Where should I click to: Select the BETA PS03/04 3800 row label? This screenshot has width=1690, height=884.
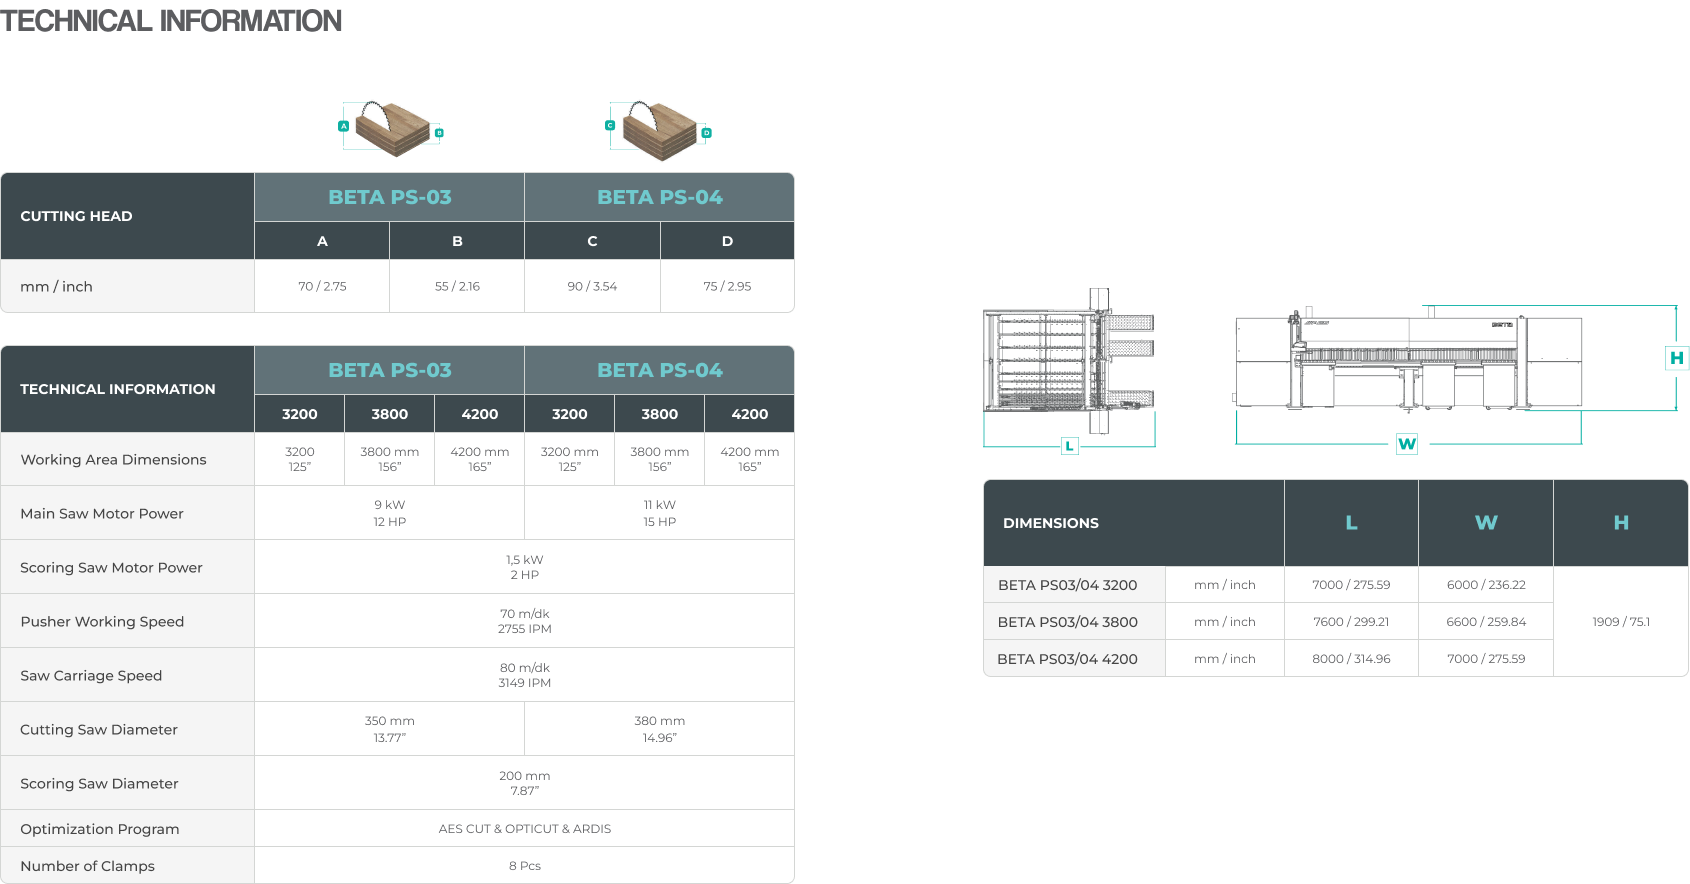1067,622
